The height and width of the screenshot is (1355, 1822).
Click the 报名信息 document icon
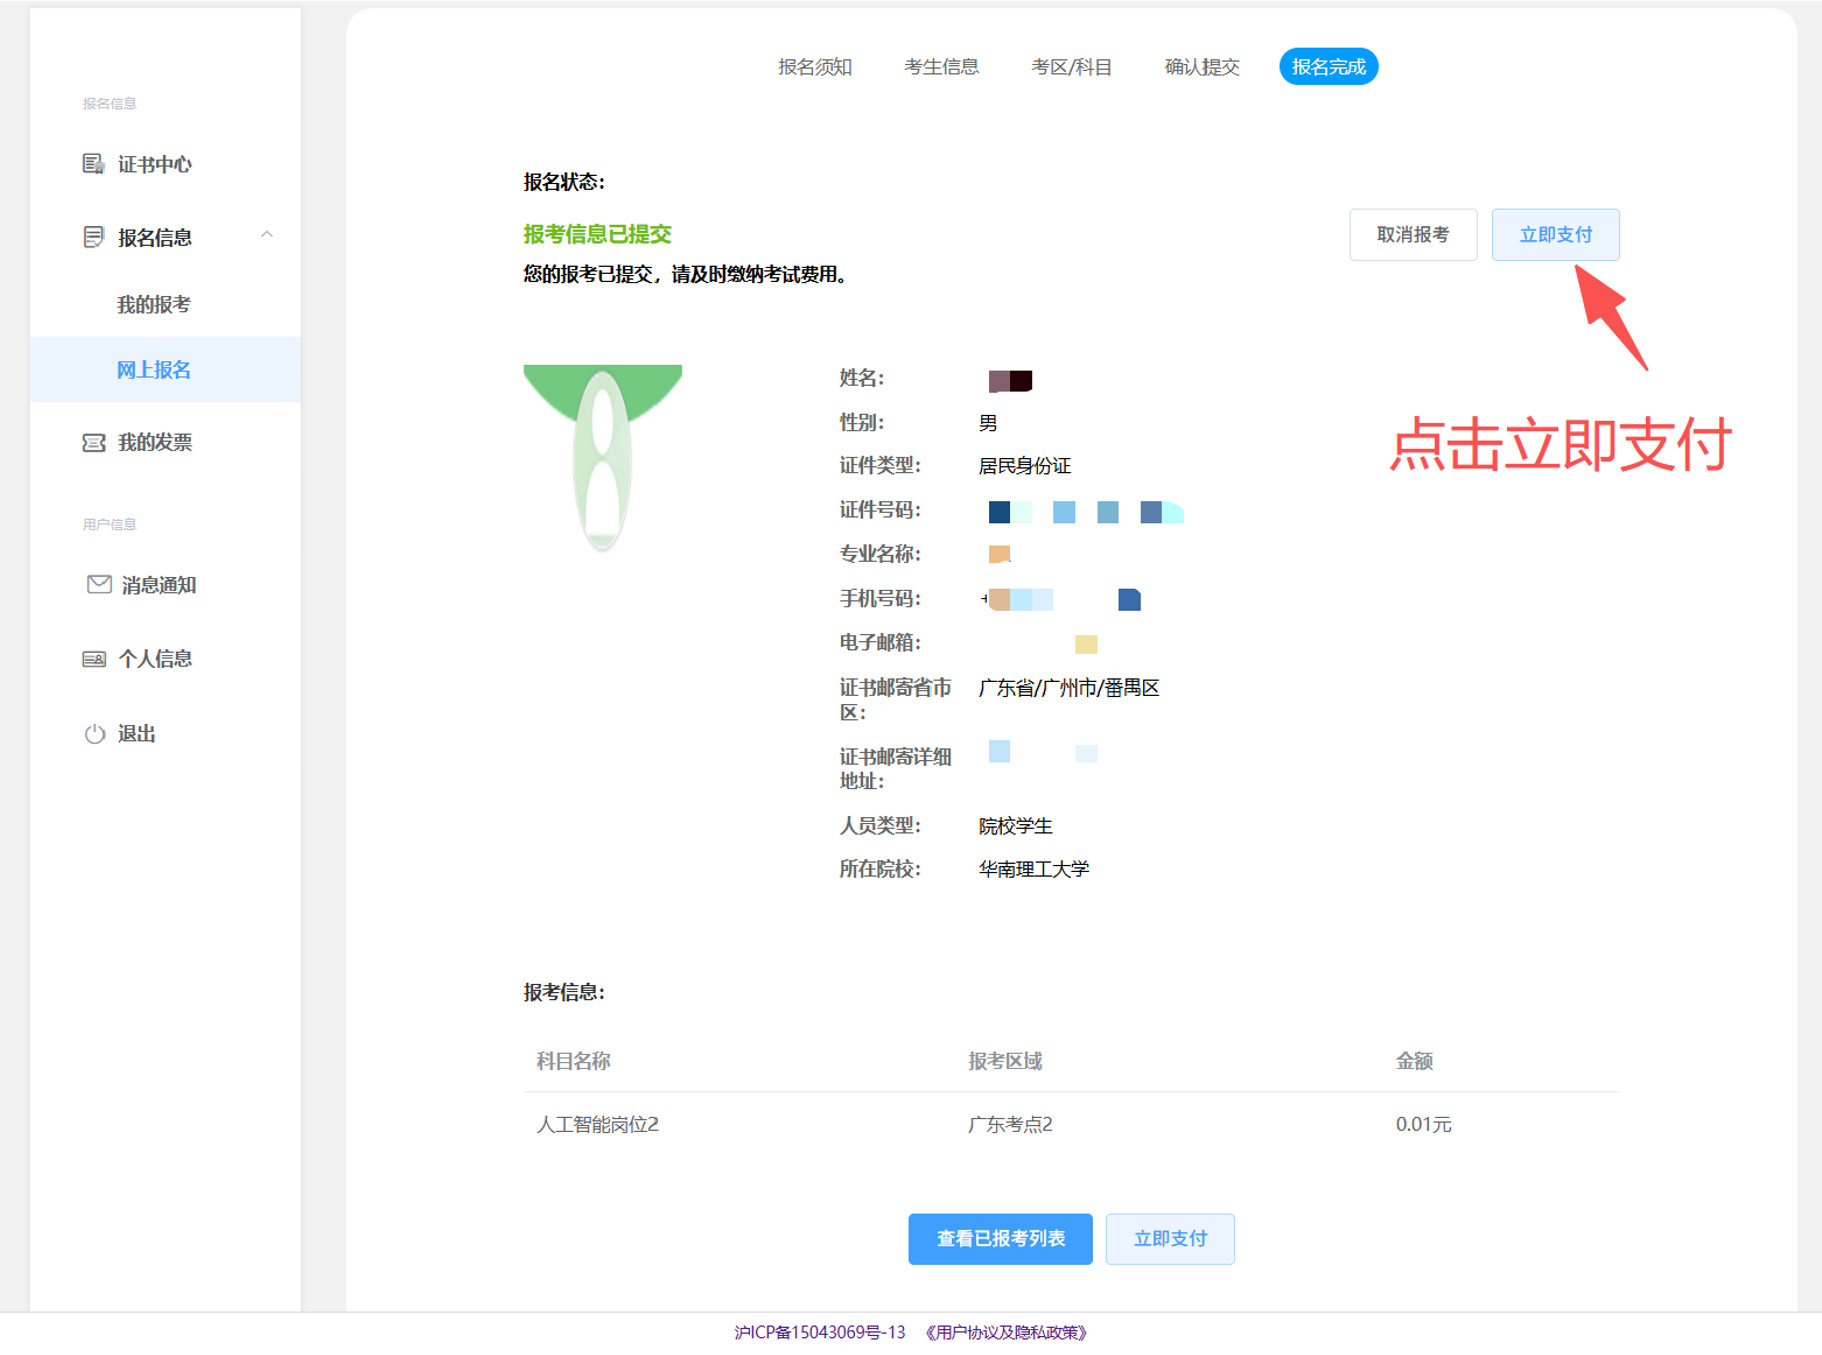click(93, 237)
